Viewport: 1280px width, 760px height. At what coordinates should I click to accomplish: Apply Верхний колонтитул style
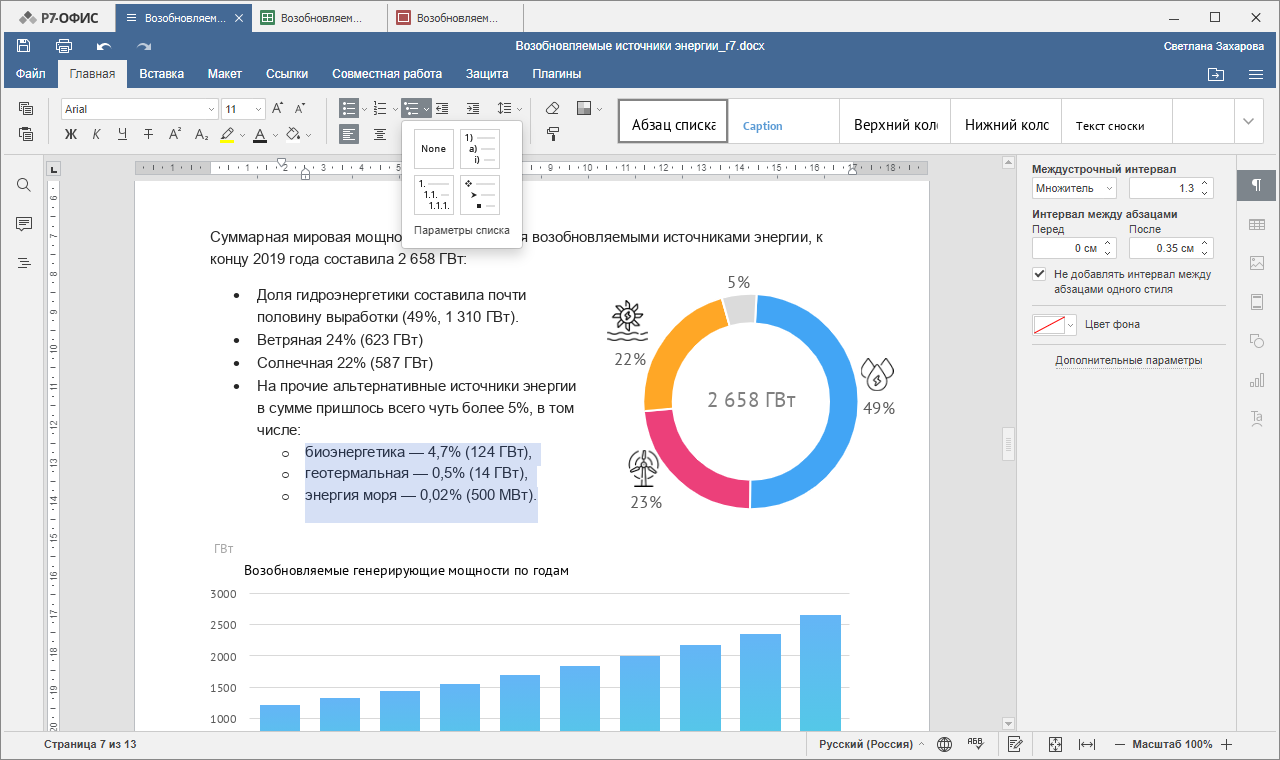(x=894, y=122)
